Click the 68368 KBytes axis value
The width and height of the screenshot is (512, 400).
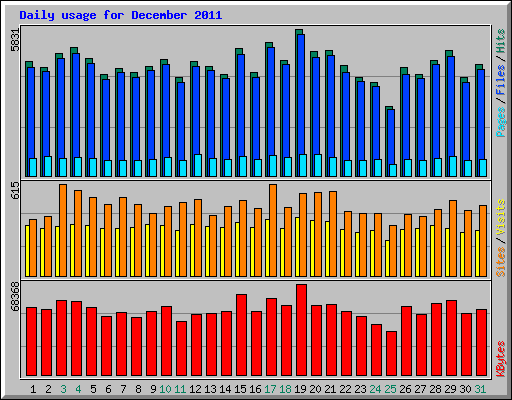coord(15,296)
